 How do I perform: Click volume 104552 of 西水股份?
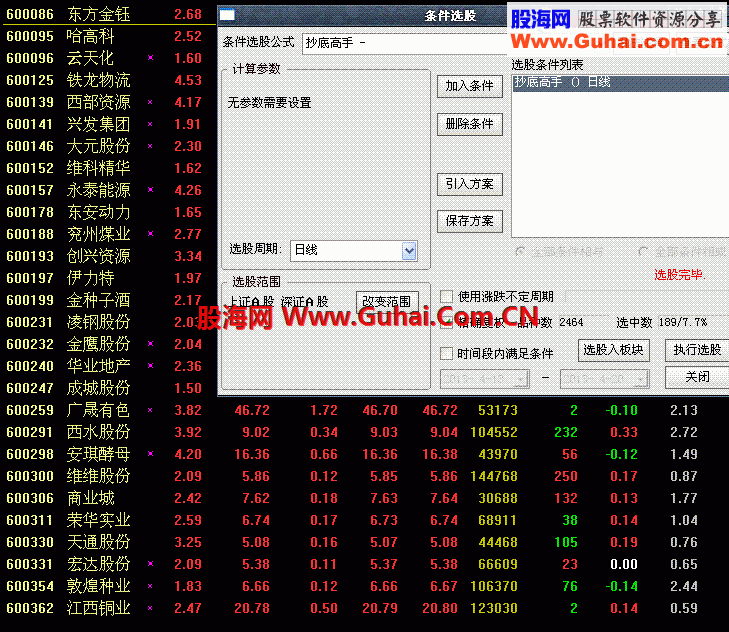494,432
